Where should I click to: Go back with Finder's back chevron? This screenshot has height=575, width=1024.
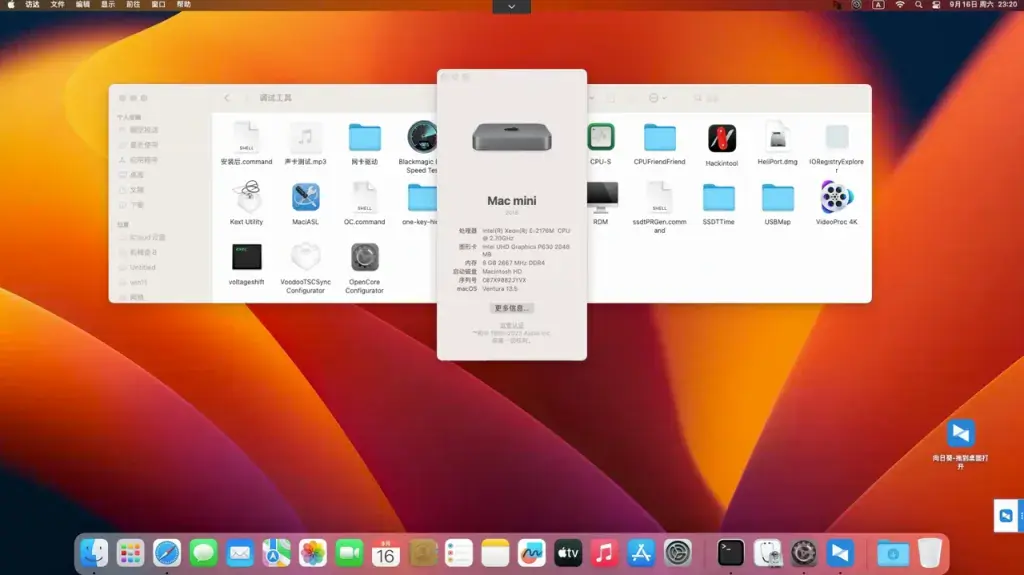click(227, 98)
